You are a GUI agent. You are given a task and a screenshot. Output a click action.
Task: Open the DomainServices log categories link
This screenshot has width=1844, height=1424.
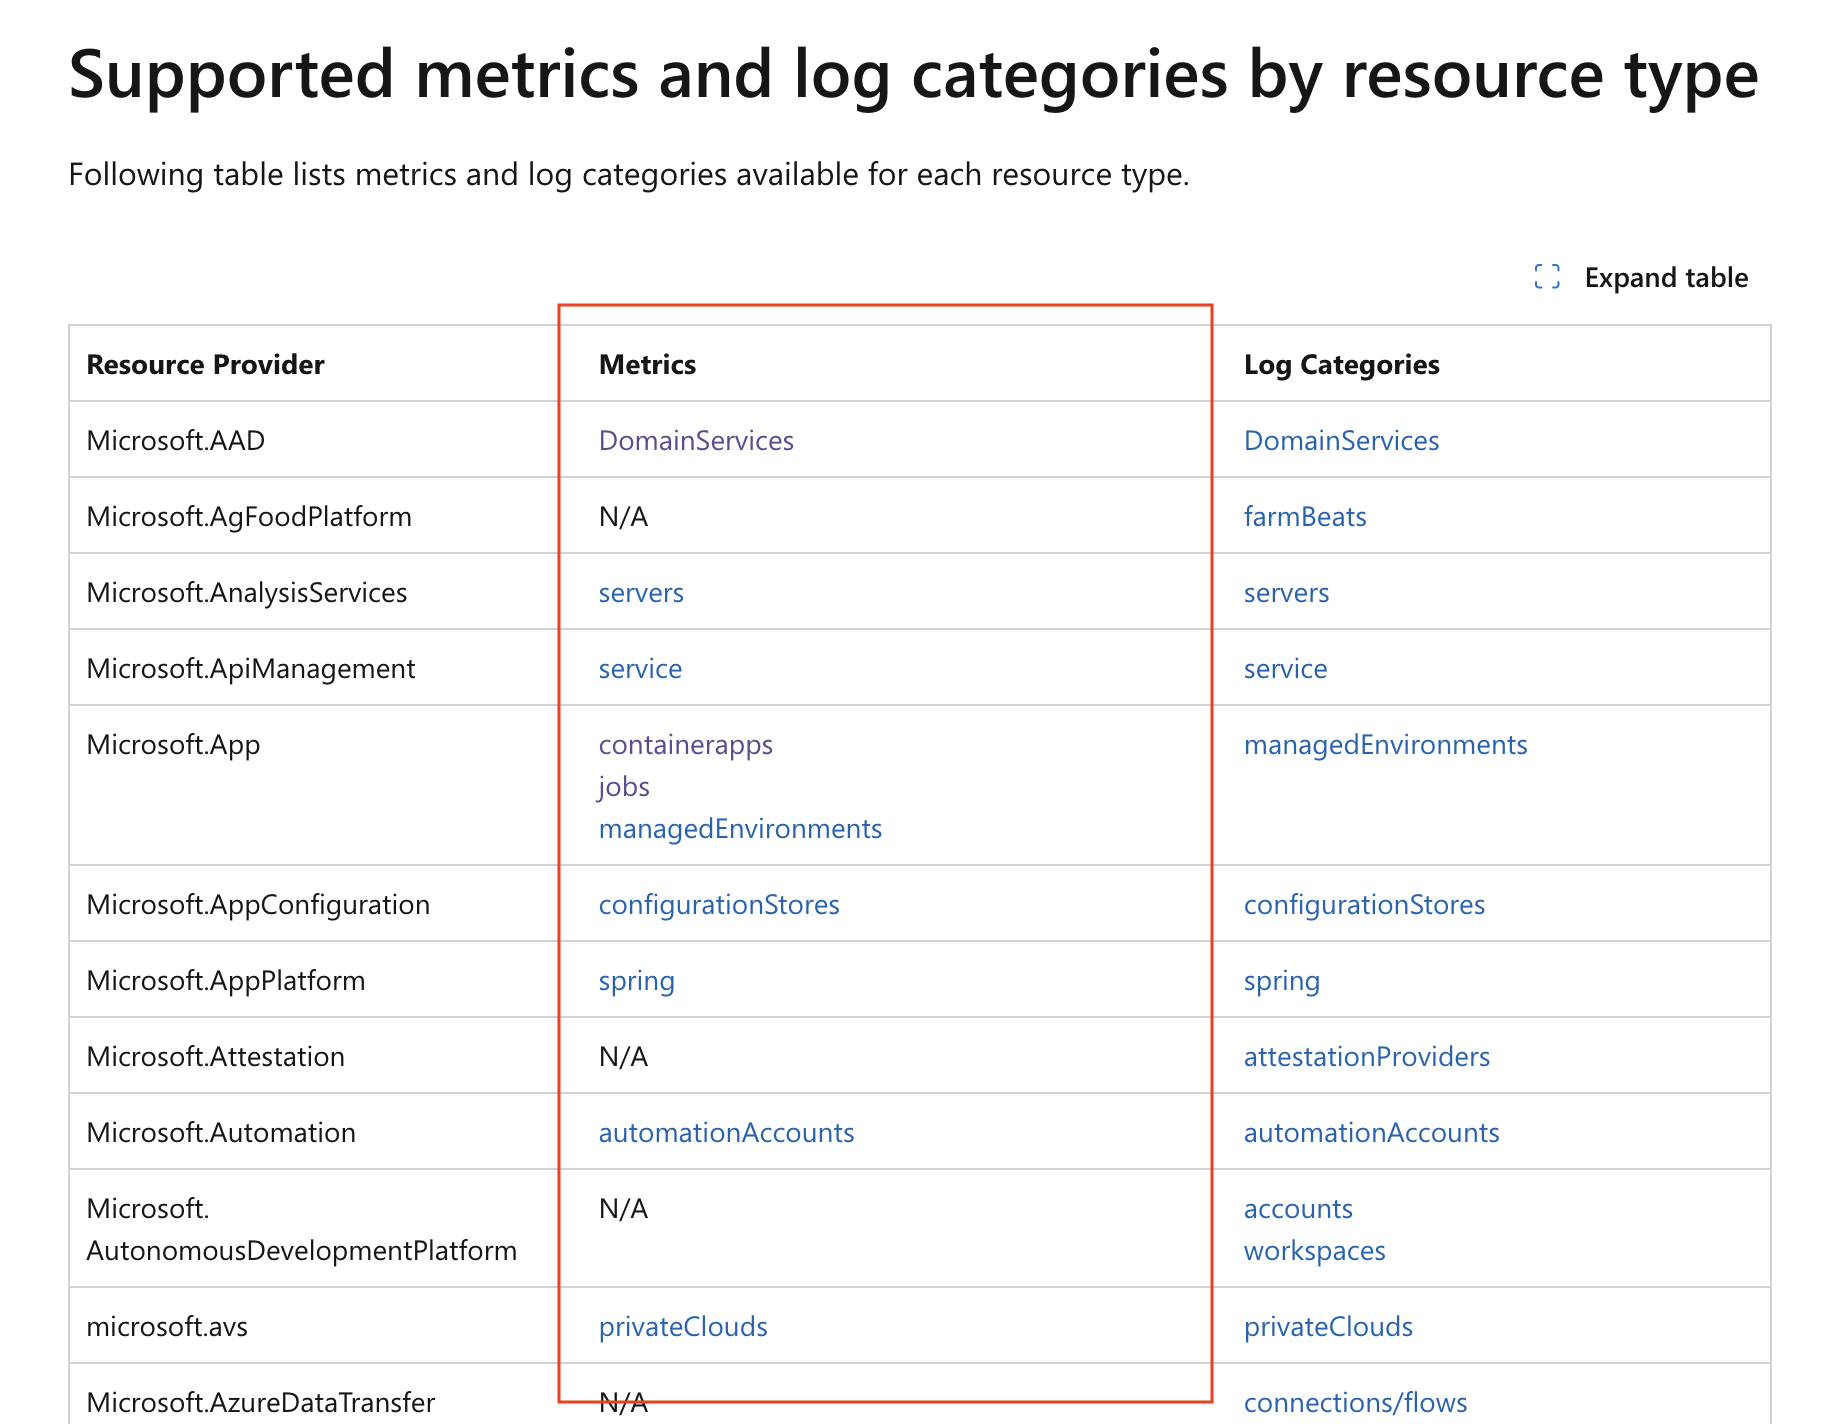[x=1340, y=440]
